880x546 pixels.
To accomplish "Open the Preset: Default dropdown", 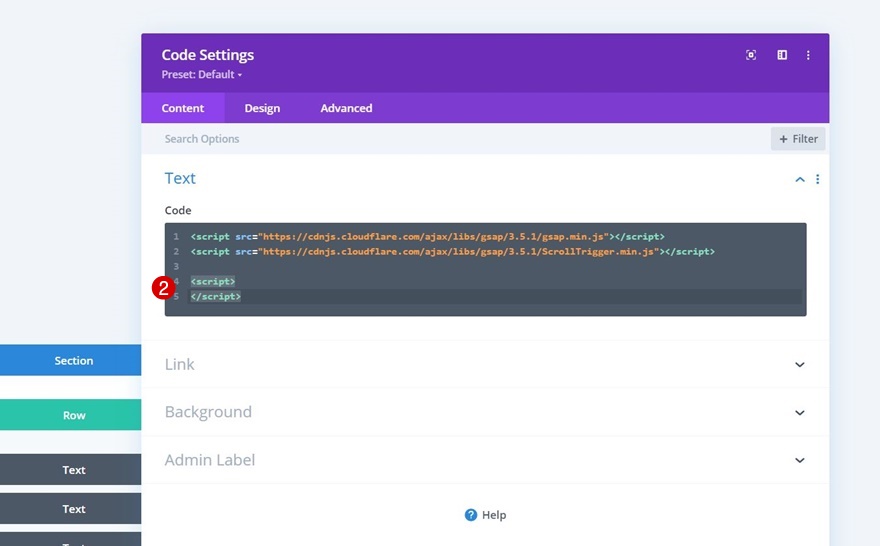I will coord(201,75).
